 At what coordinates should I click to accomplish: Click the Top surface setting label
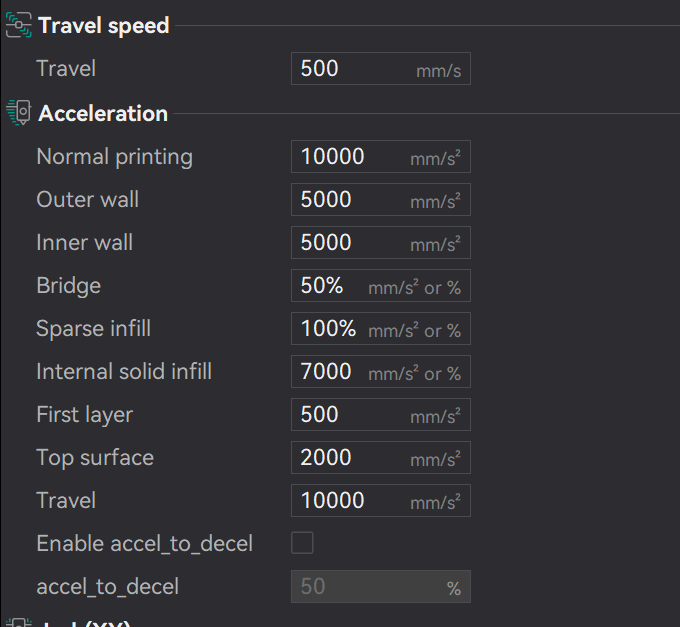tap(95, 458)
